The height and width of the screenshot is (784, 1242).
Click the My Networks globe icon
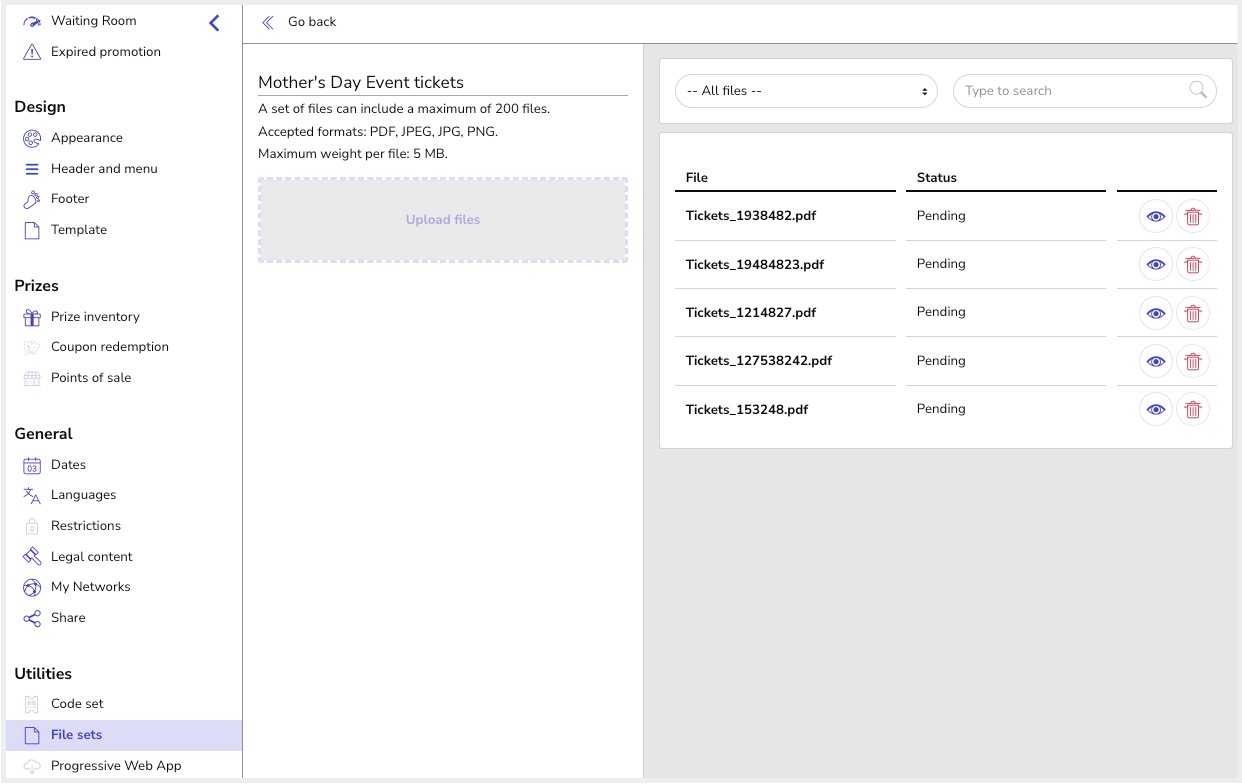coord(32,587)
